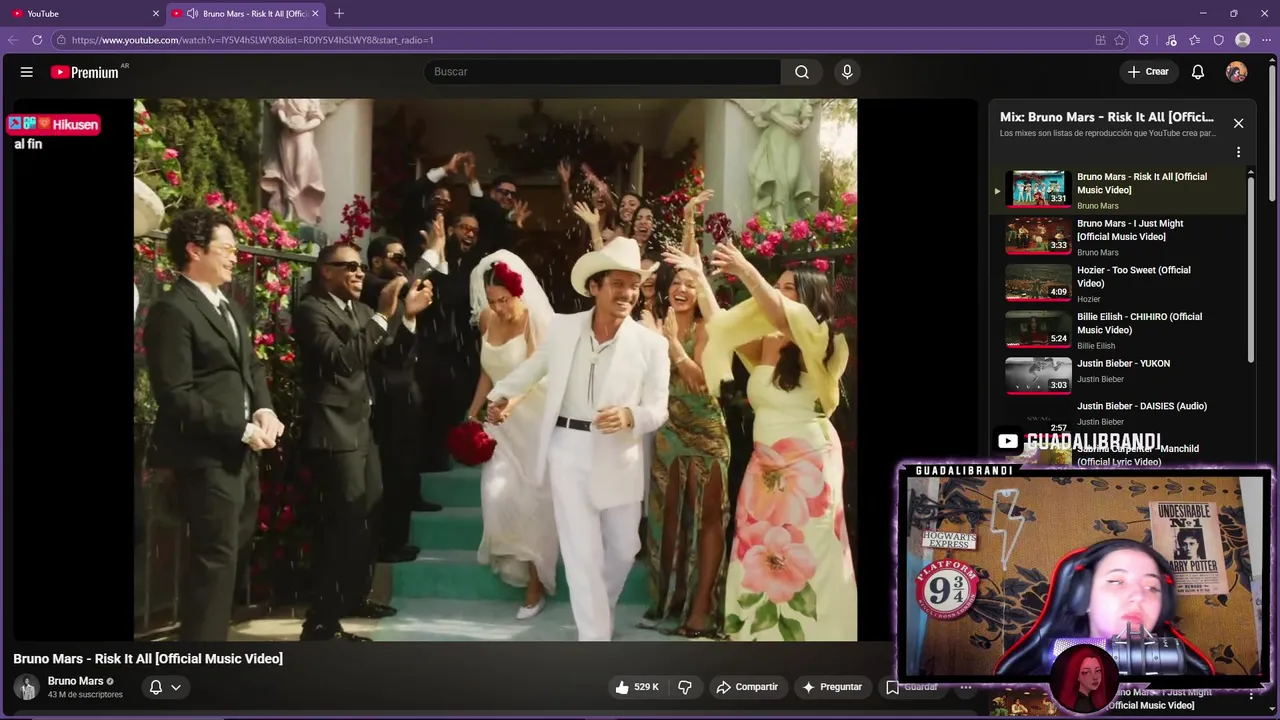Click the video player to pause

495,369
